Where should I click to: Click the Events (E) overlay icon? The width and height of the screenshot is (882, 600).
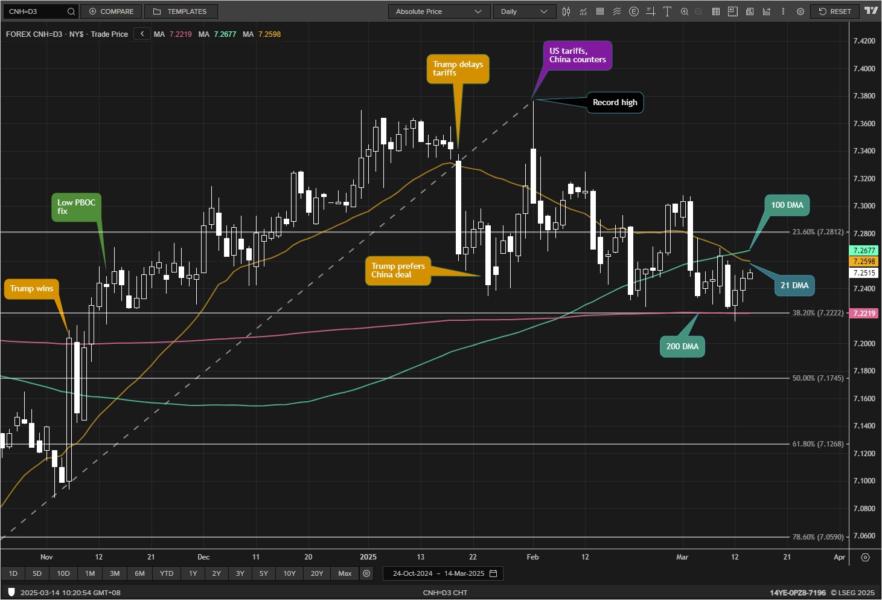click(632, 12)
